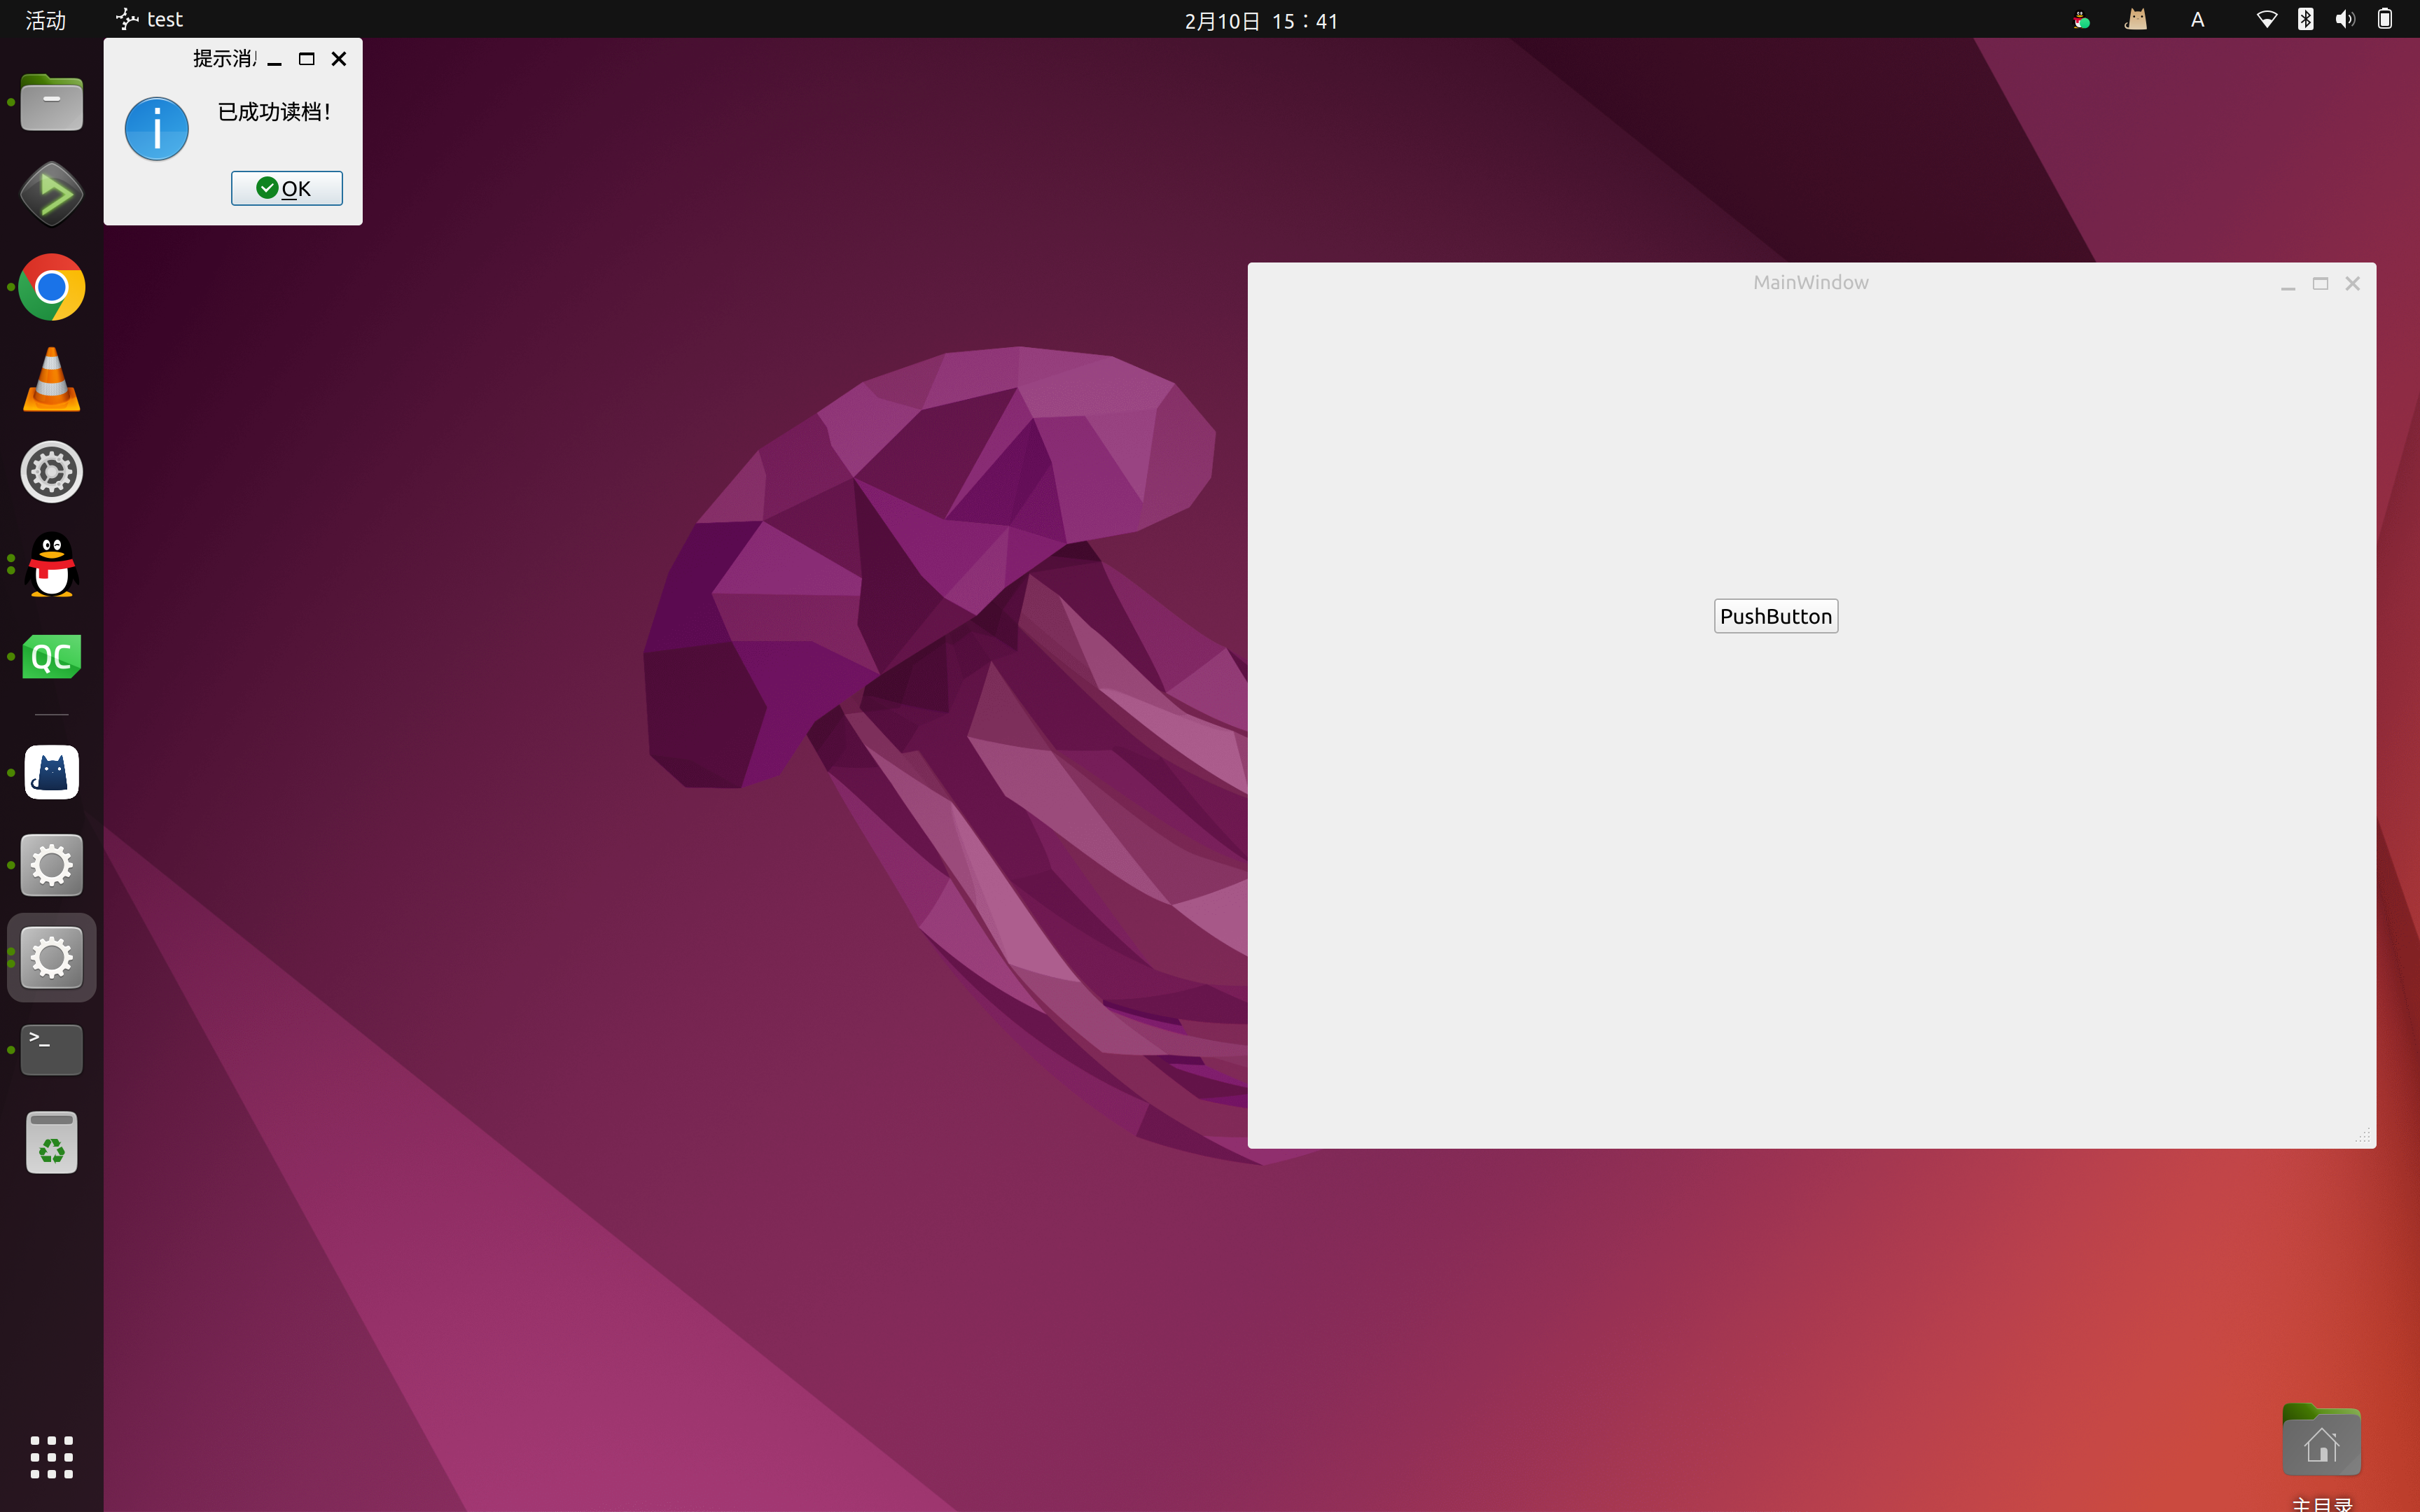Show applications grid button

click(x=51, y=1457)
